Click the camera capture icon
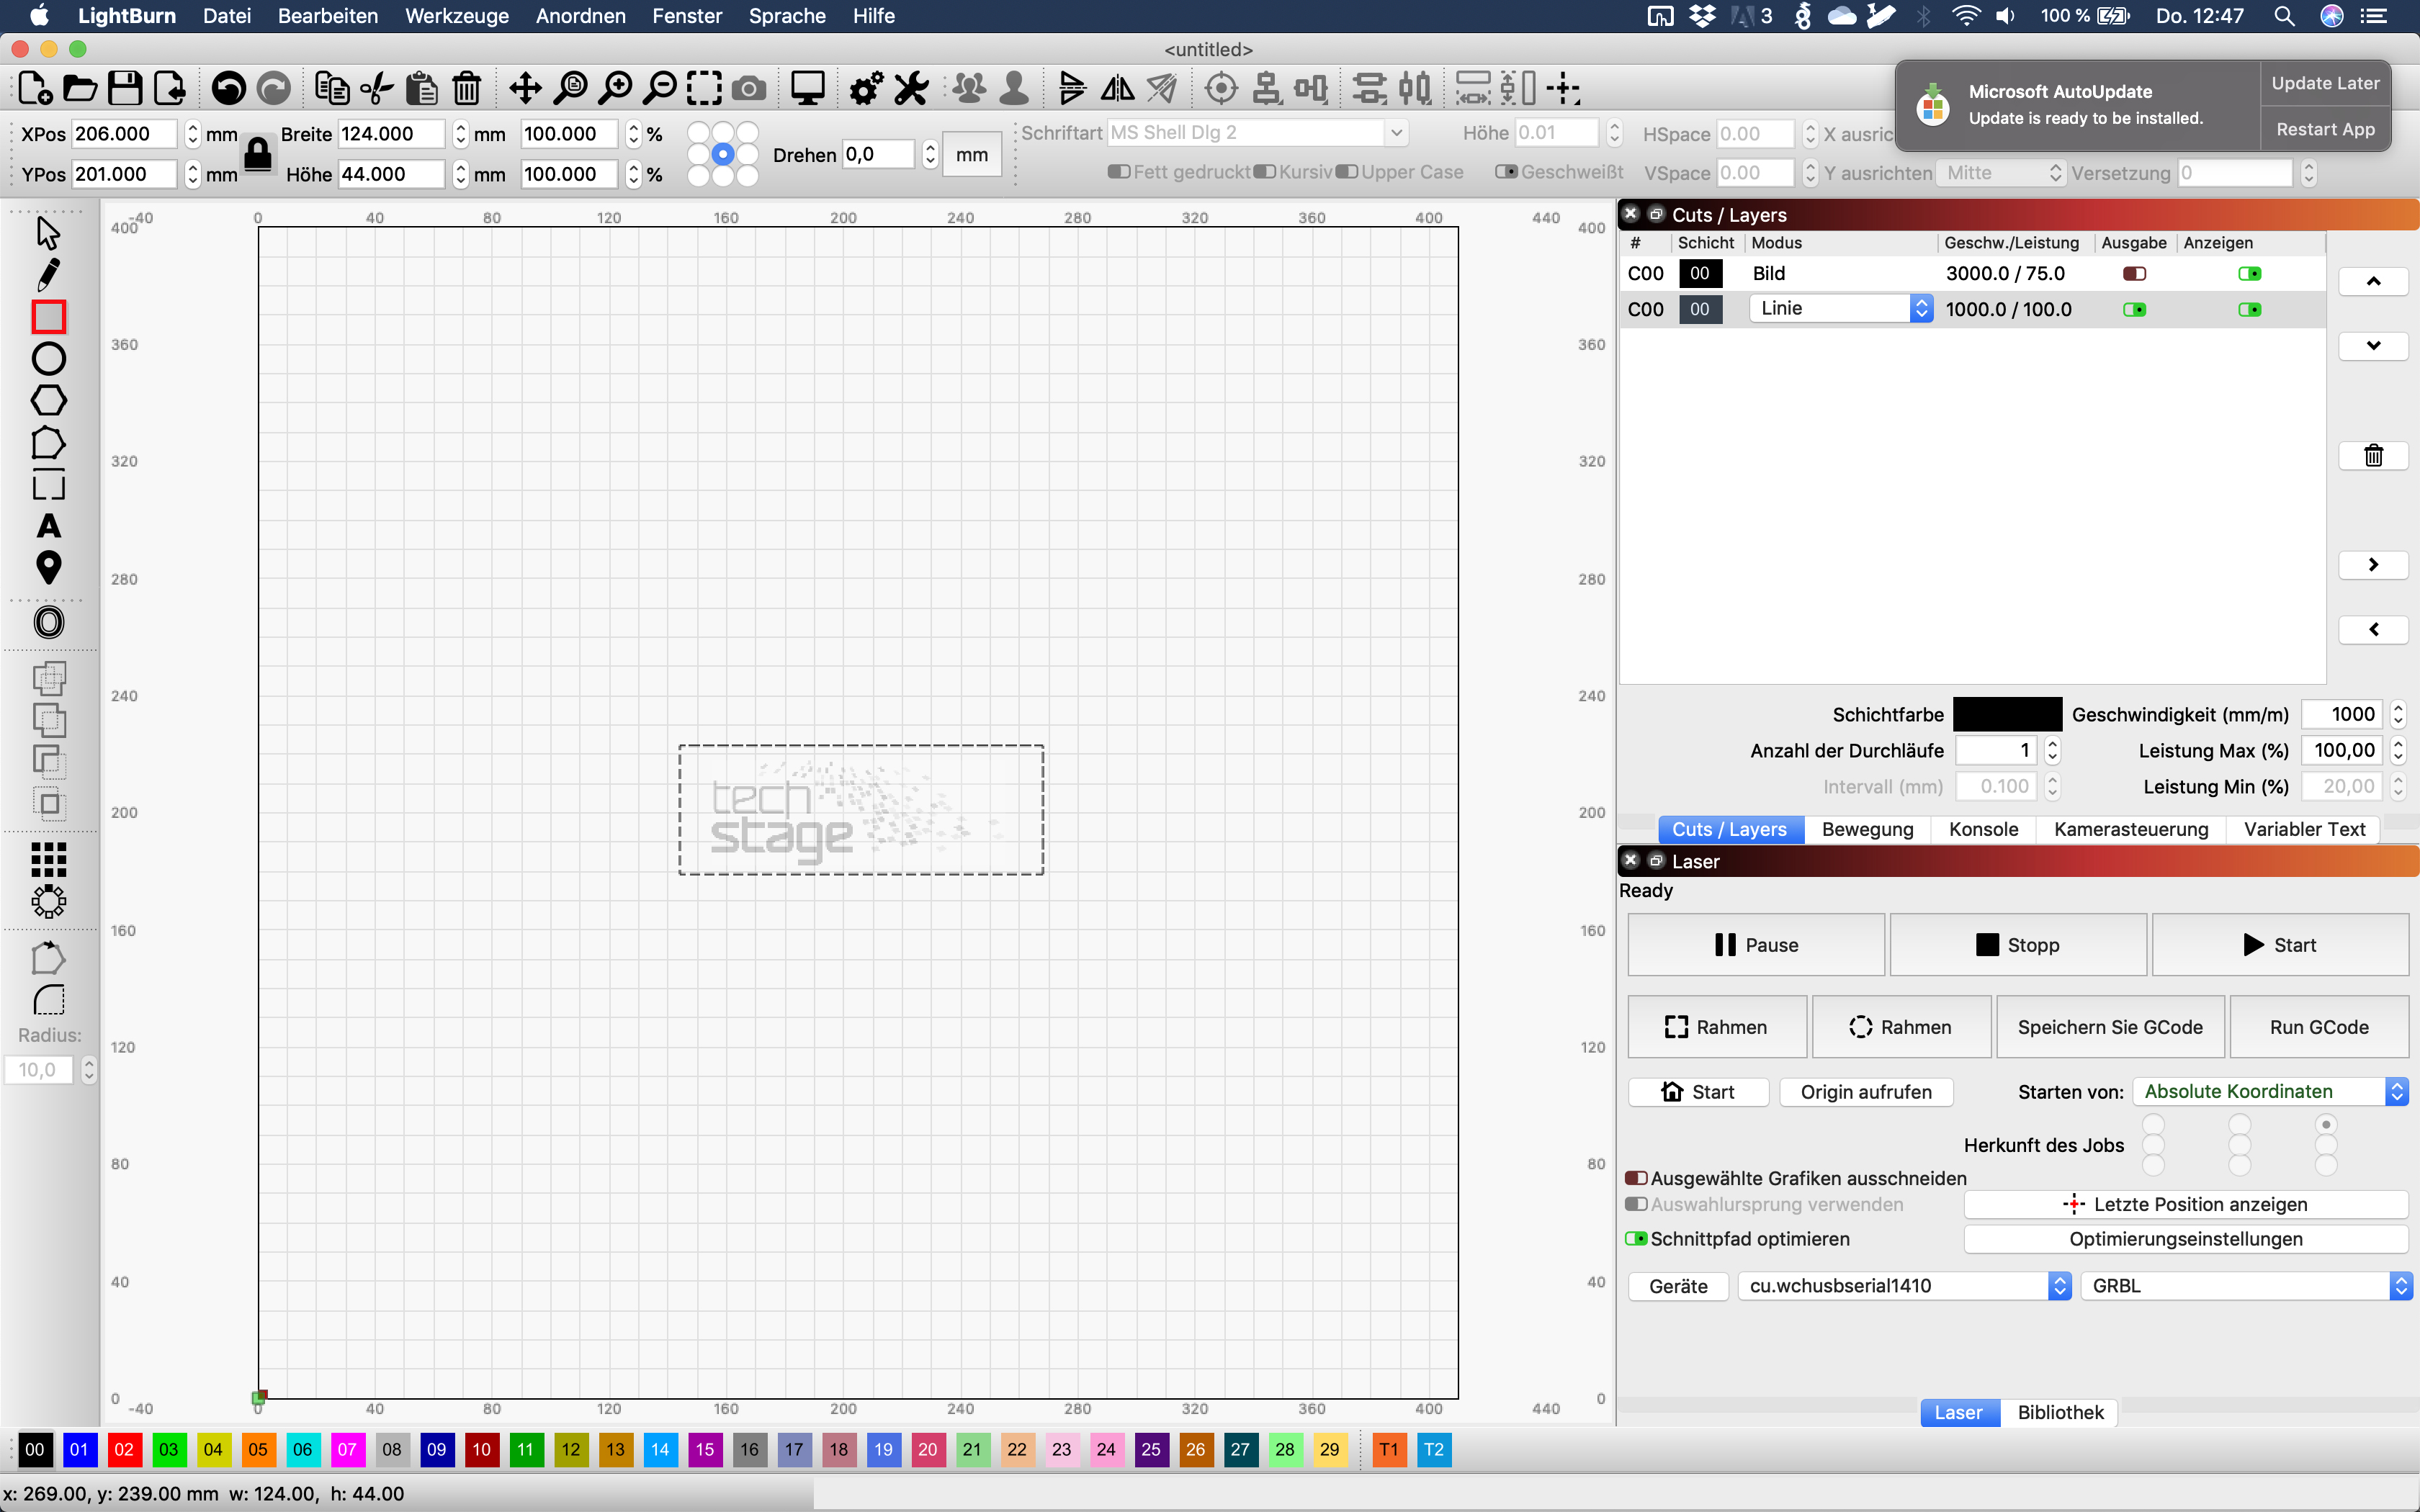2420x1512 pixels. pyautogui.click(x=749, y=89)
